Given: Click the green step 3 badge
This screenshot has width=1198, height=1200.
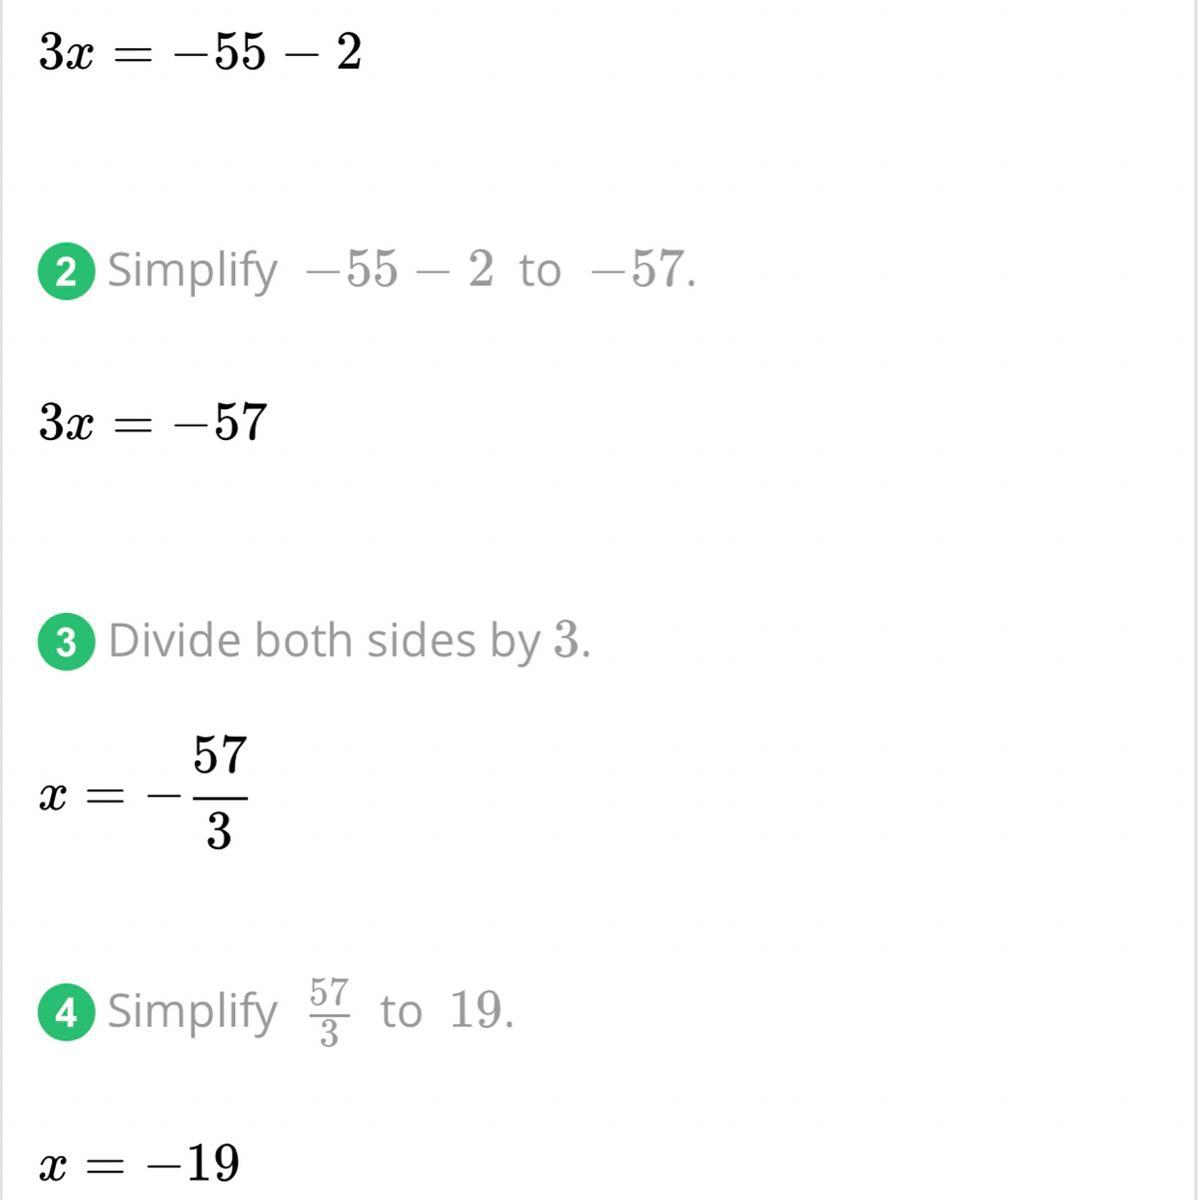Looking at the screenshot, I should tap(66, 642).
